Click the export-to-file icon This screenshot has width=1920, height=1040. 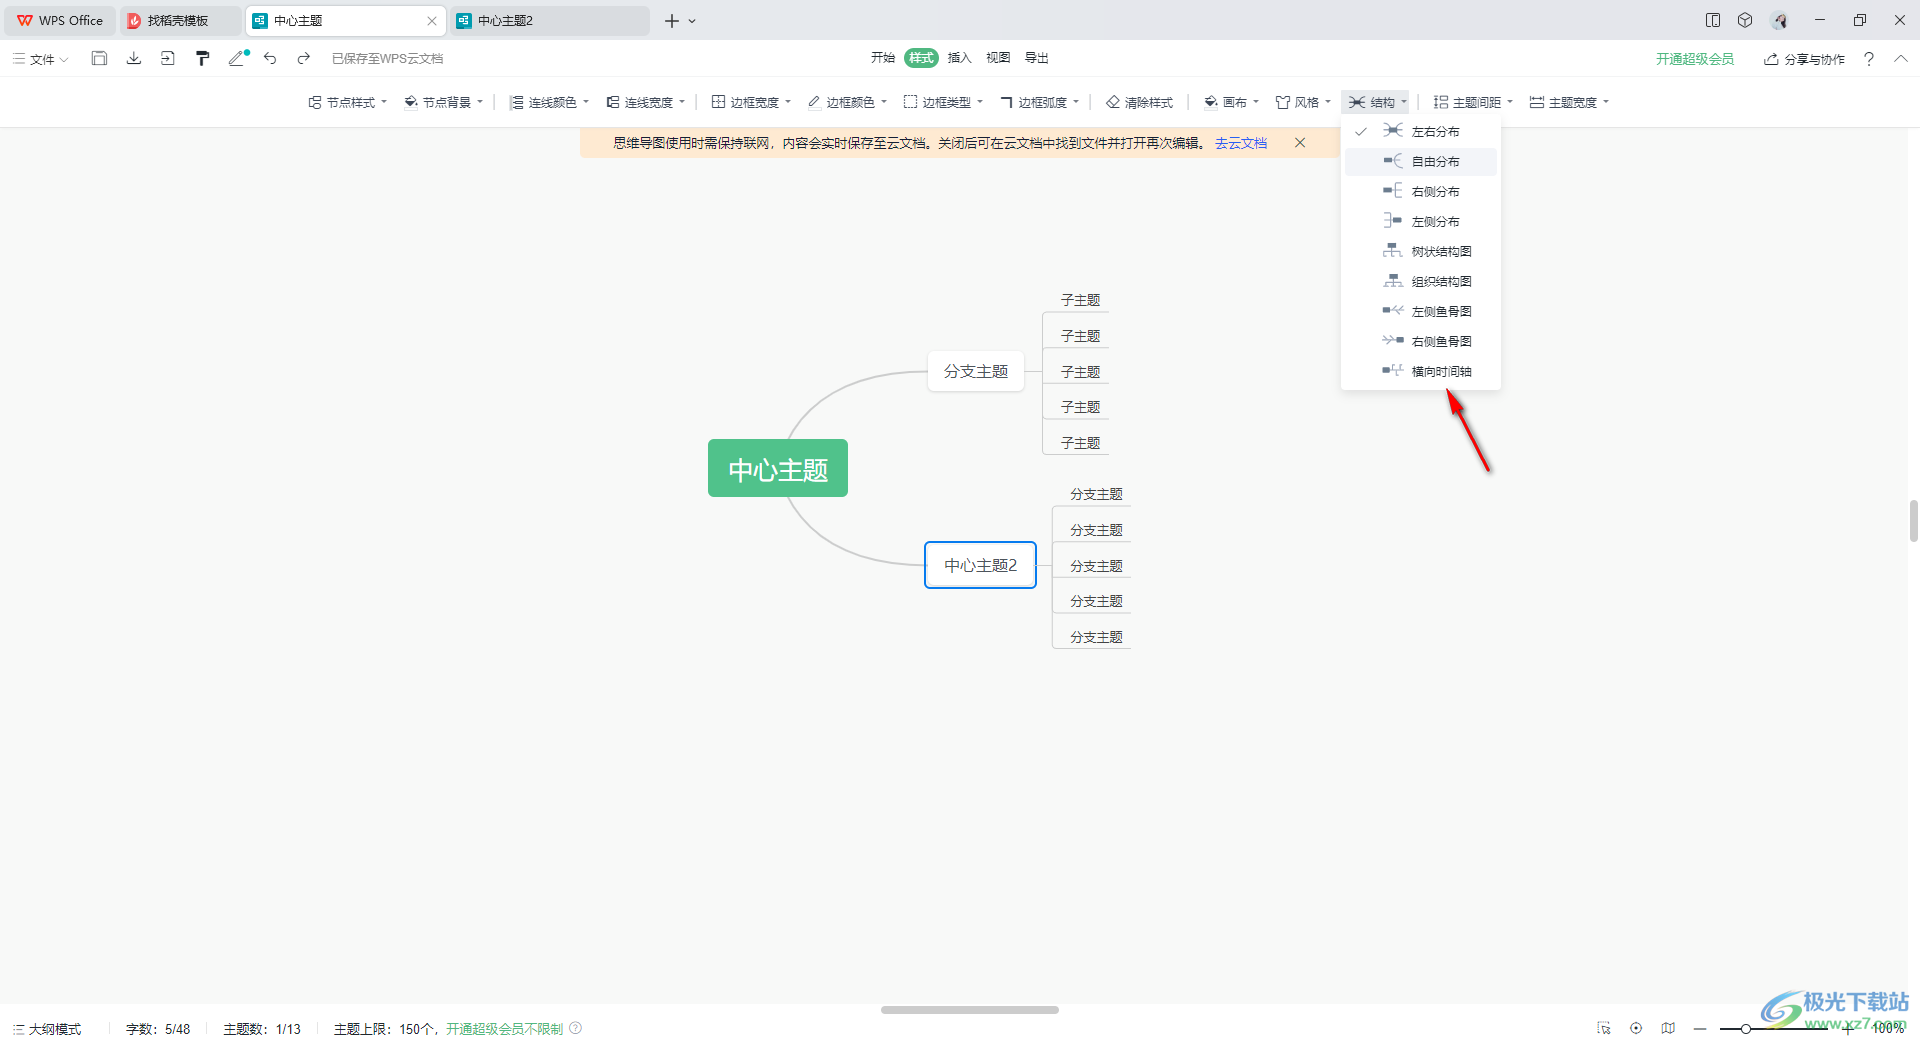168,59
